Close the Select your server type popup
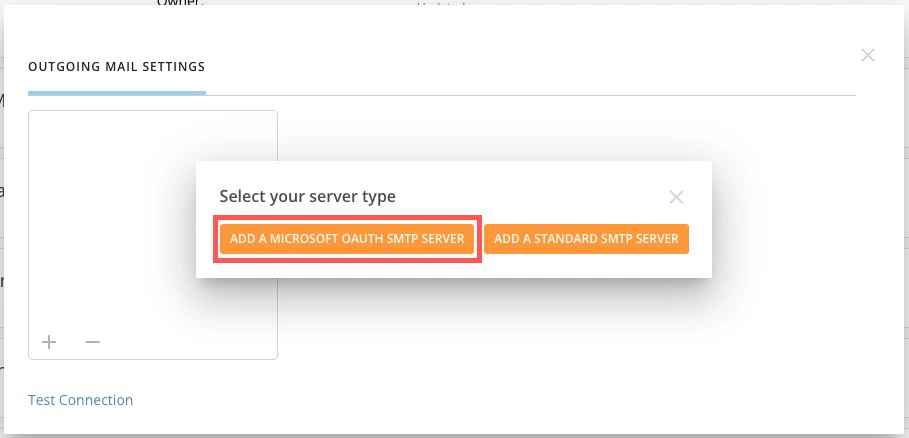This screenshot has height=438, width=909. coord(676,197)
